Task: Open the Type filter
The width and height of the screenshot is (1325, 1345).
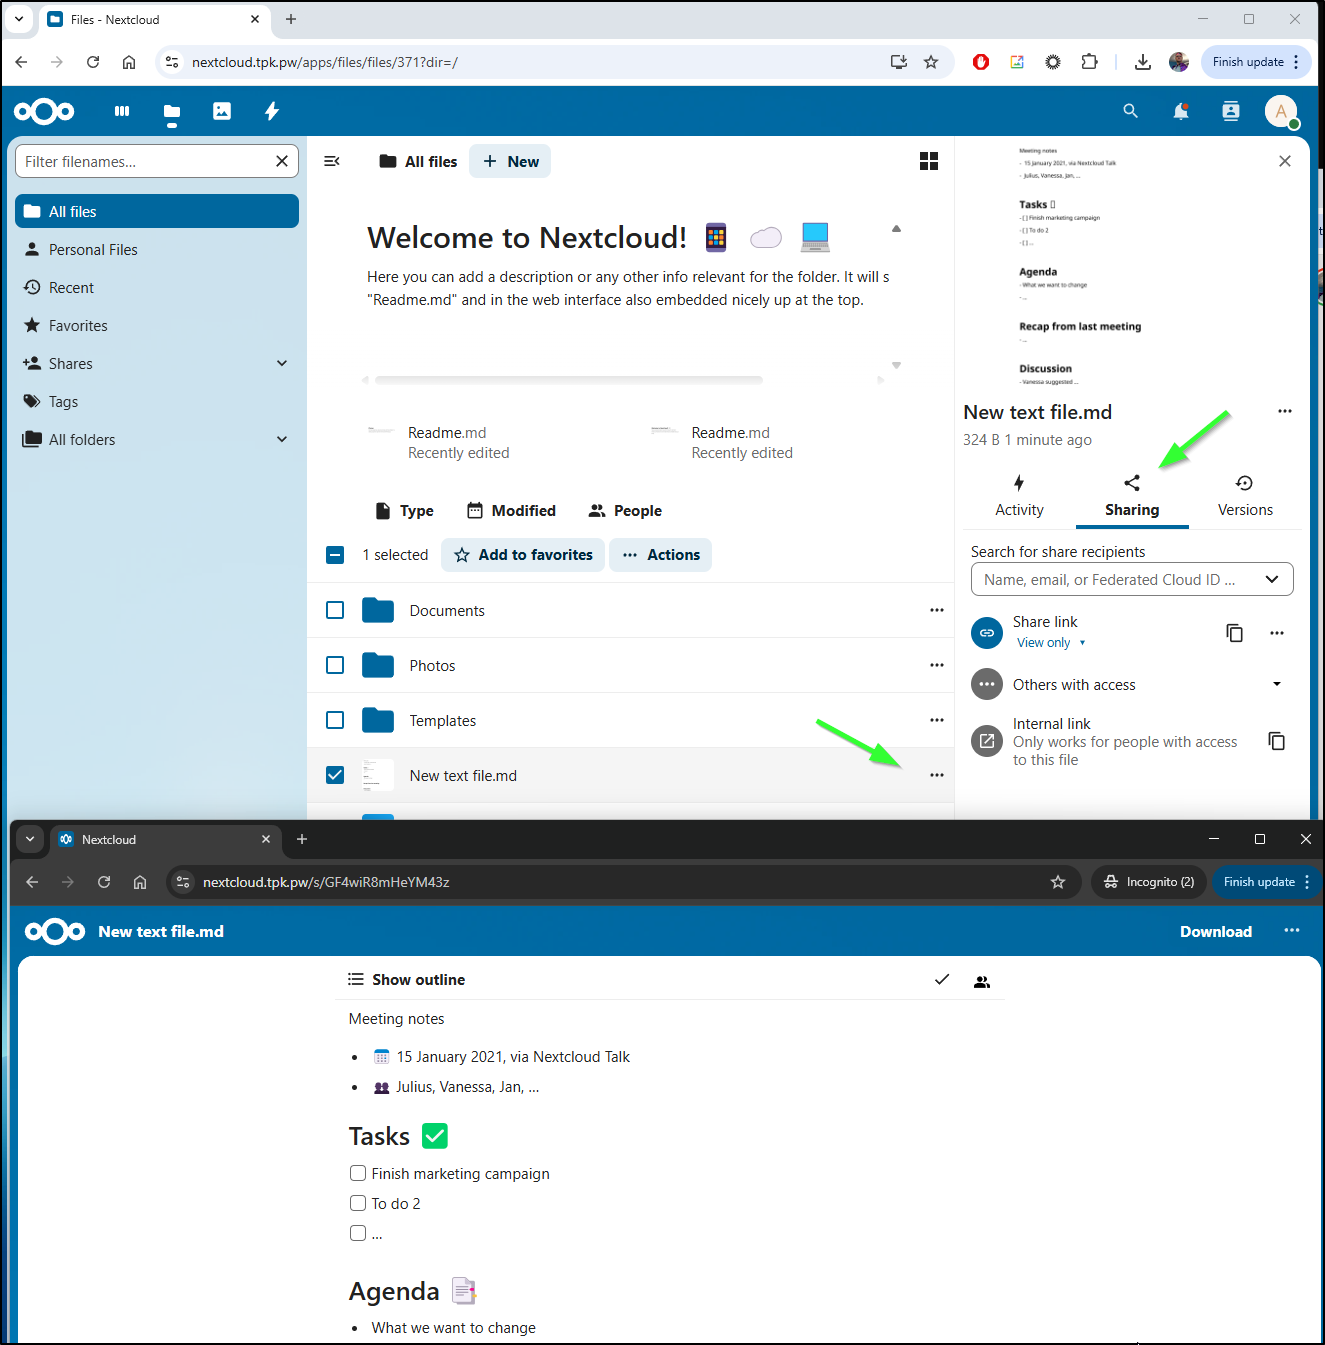Action: point(404,511)
